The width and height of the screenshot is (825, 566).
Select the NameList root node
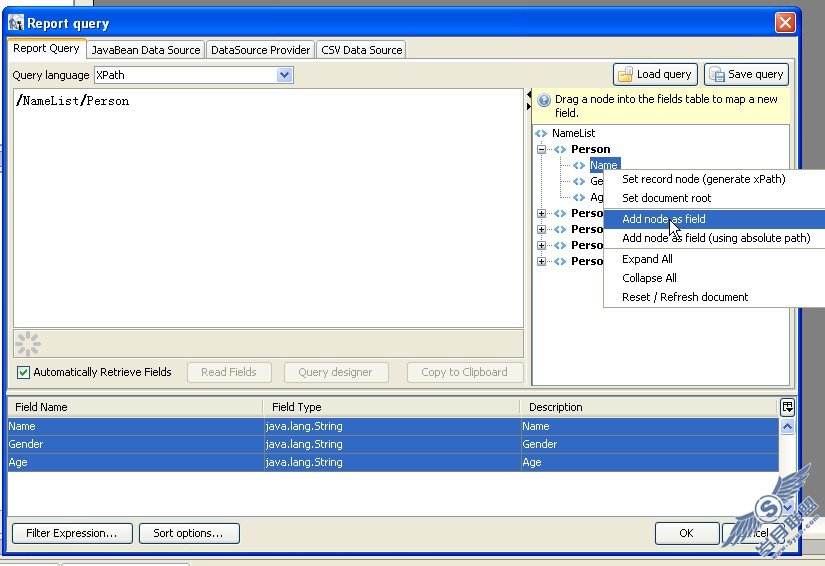point(574,134)
